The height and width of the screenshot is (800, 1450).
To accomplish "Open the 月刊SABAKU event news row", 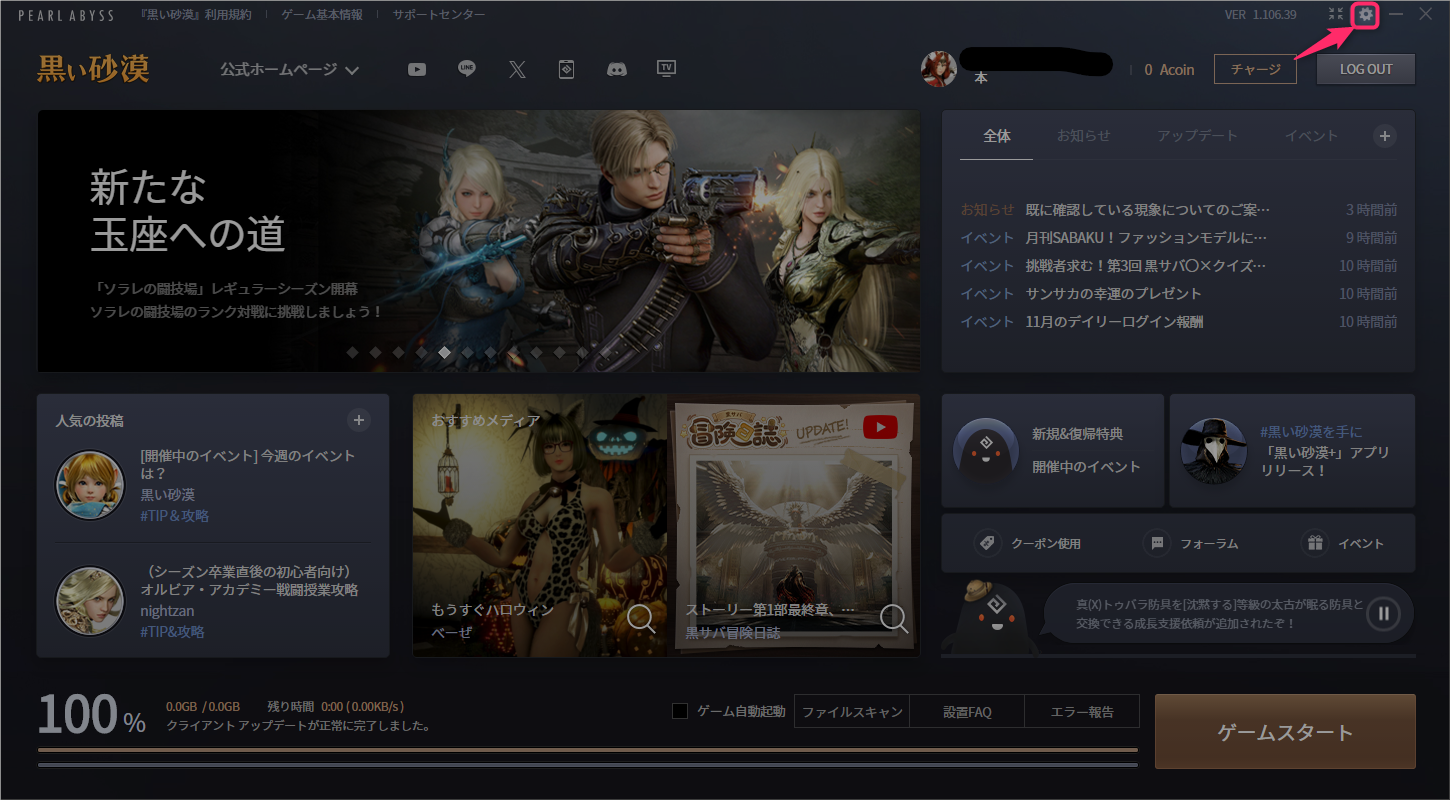I will 1178,238.
